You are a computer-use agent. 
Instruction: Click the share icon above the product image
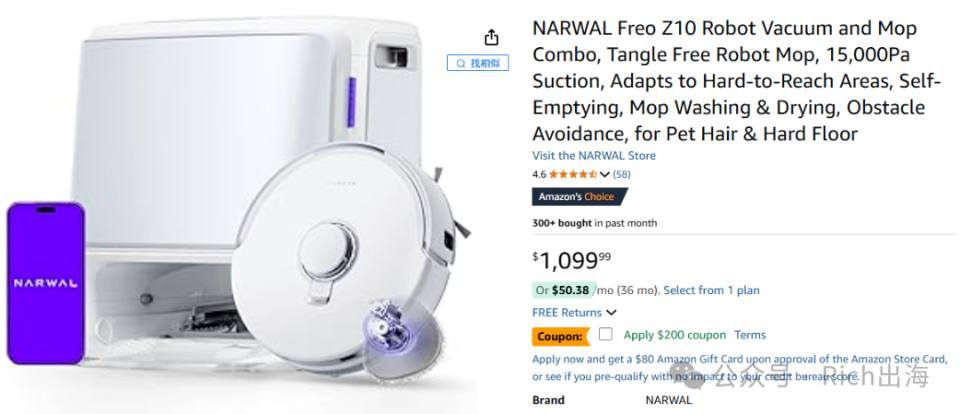pos(491,37)
